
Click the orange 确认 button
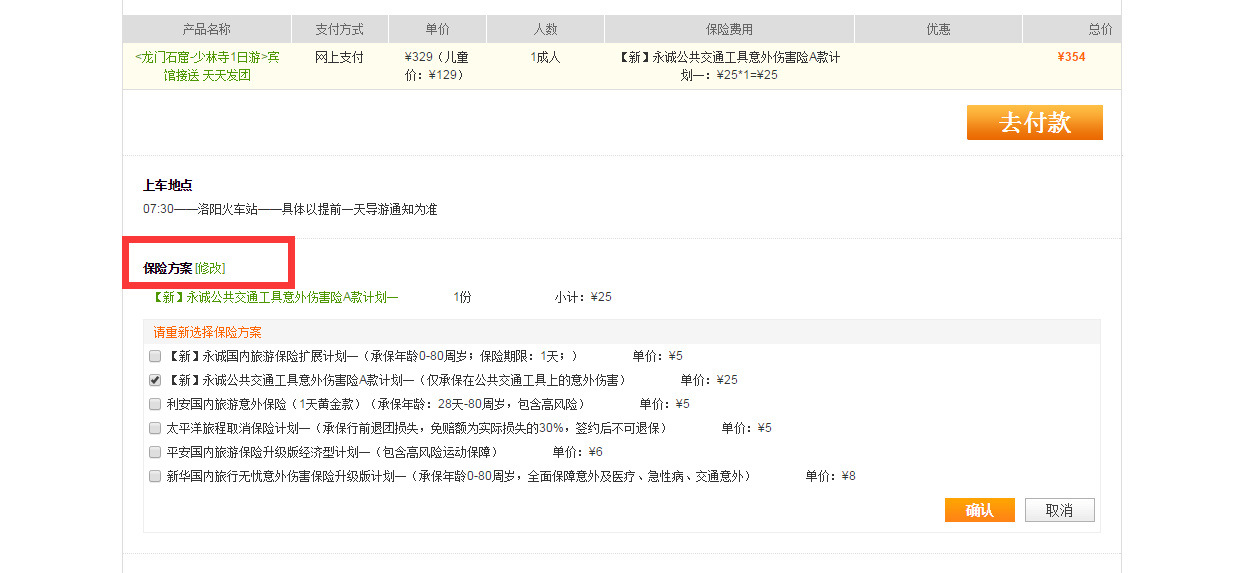click(980, 510)
